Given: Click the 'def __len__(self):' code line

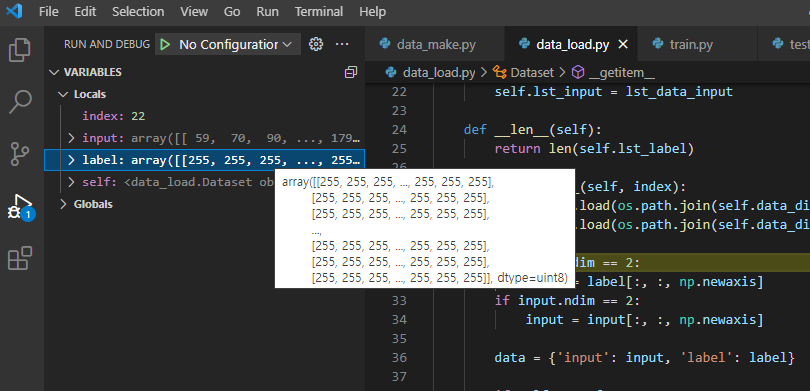Looking at the screenshot, I should click(533, 129).
